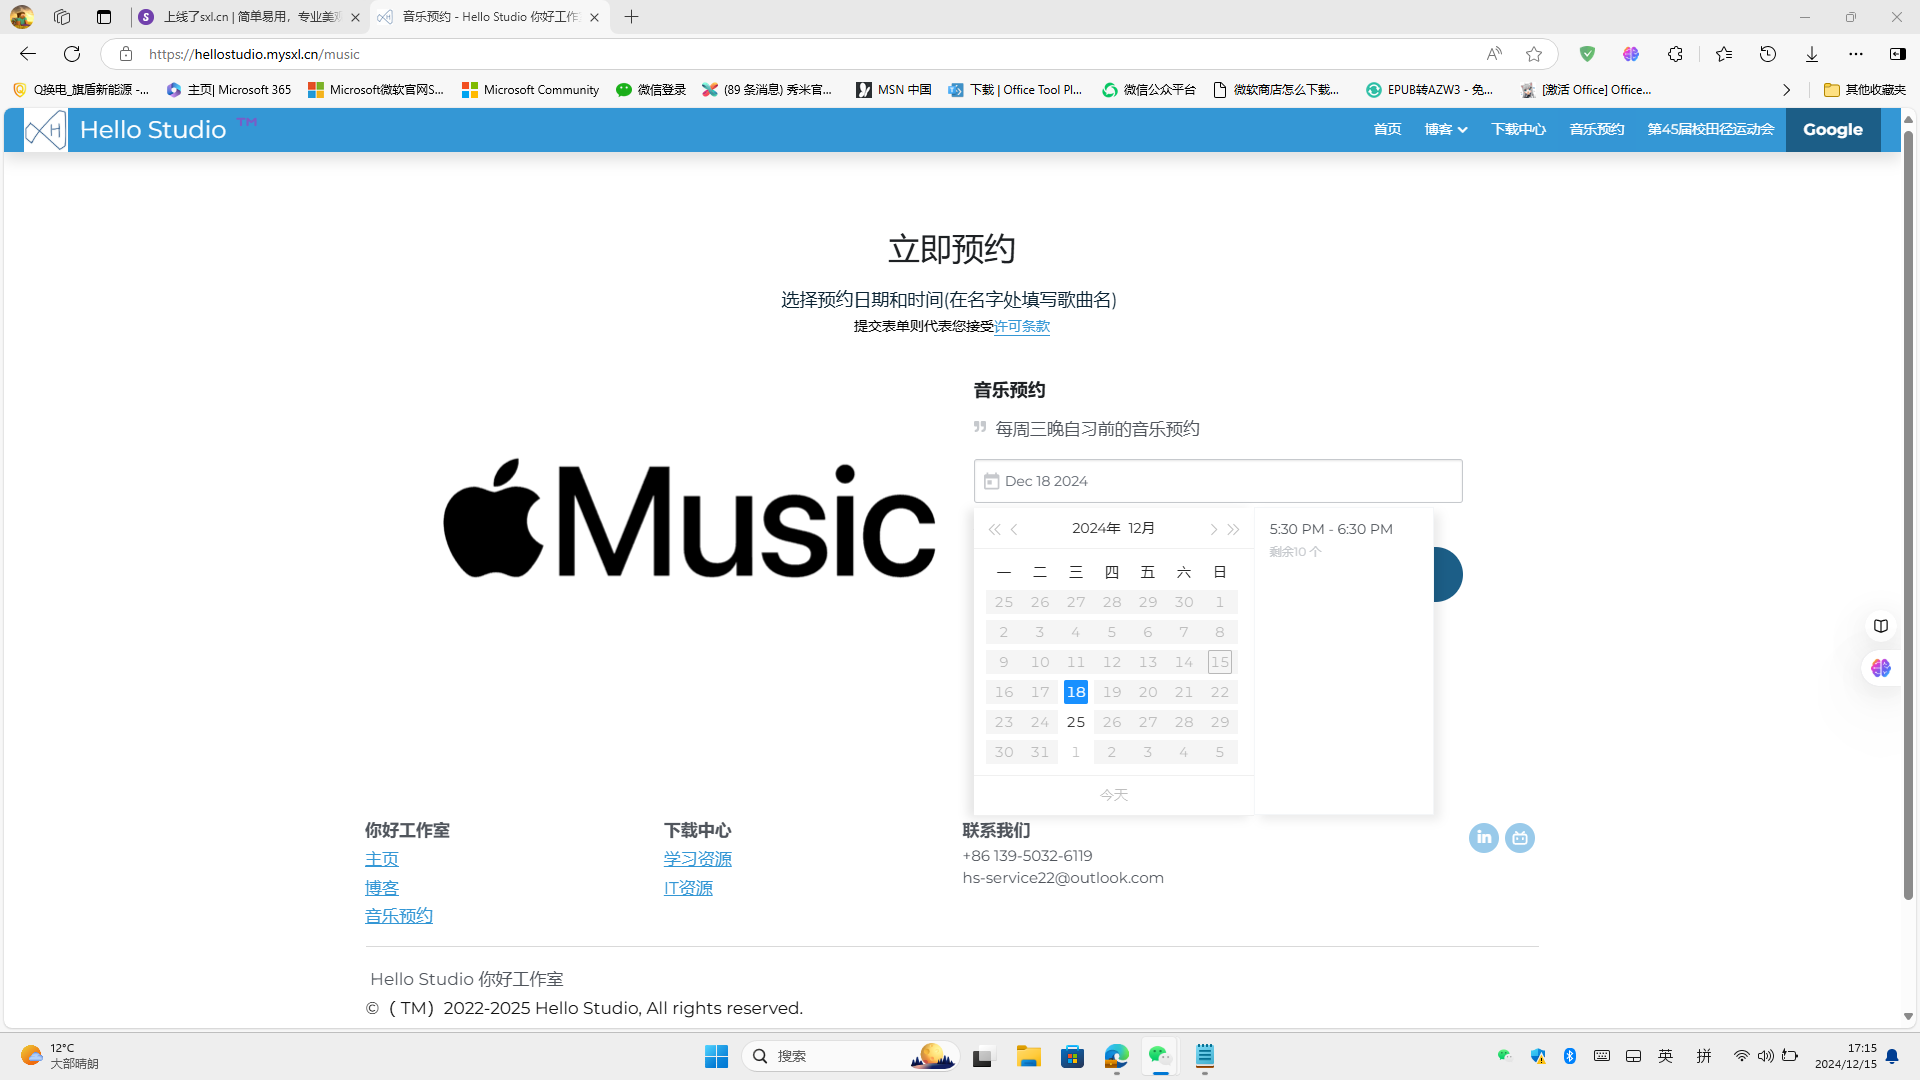Image resolution: width=1920 pixels, height=1080 pixels.
Task: Click the 今天 button in calendar
Action: pos(1114,795)
